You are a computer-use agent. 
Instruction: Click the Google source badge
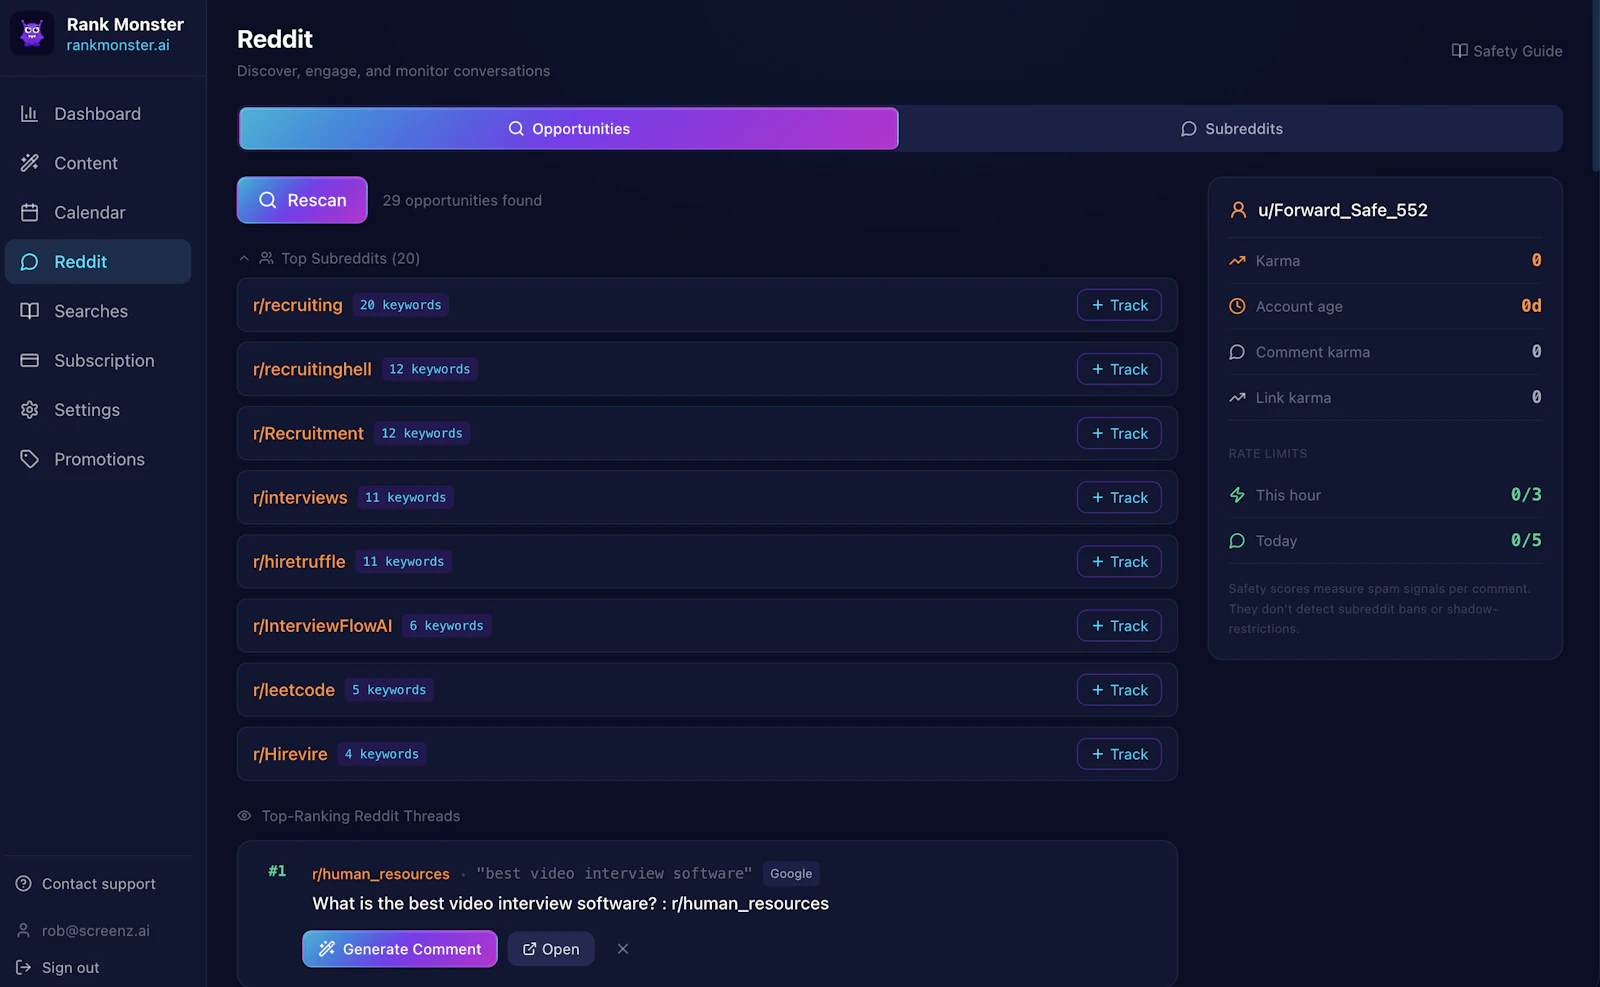click(791, 874)
